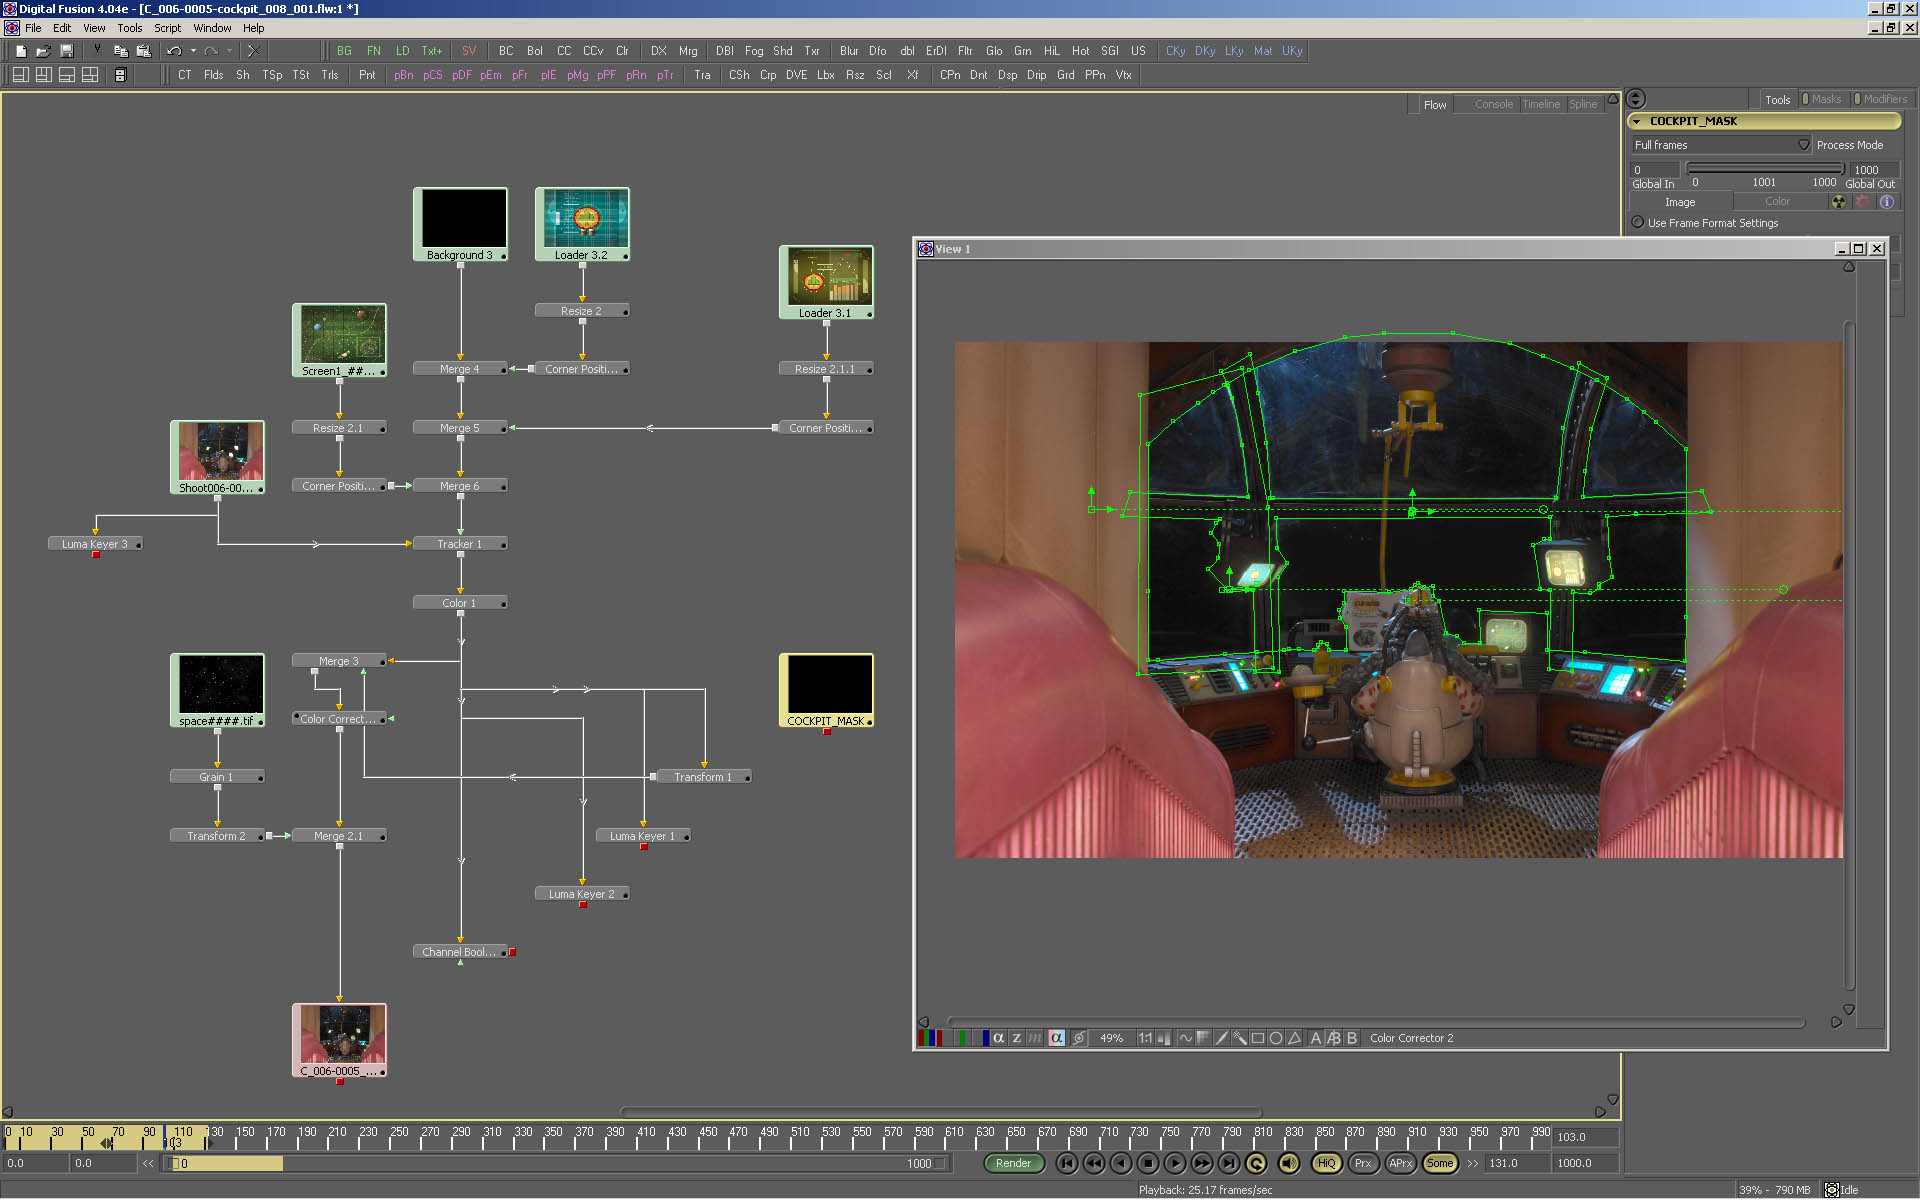The height and width of the screenshot is (1200, 1920).
Task: Toggle the target lock icon in viewer
Action: click(x=1079, y=1038)
